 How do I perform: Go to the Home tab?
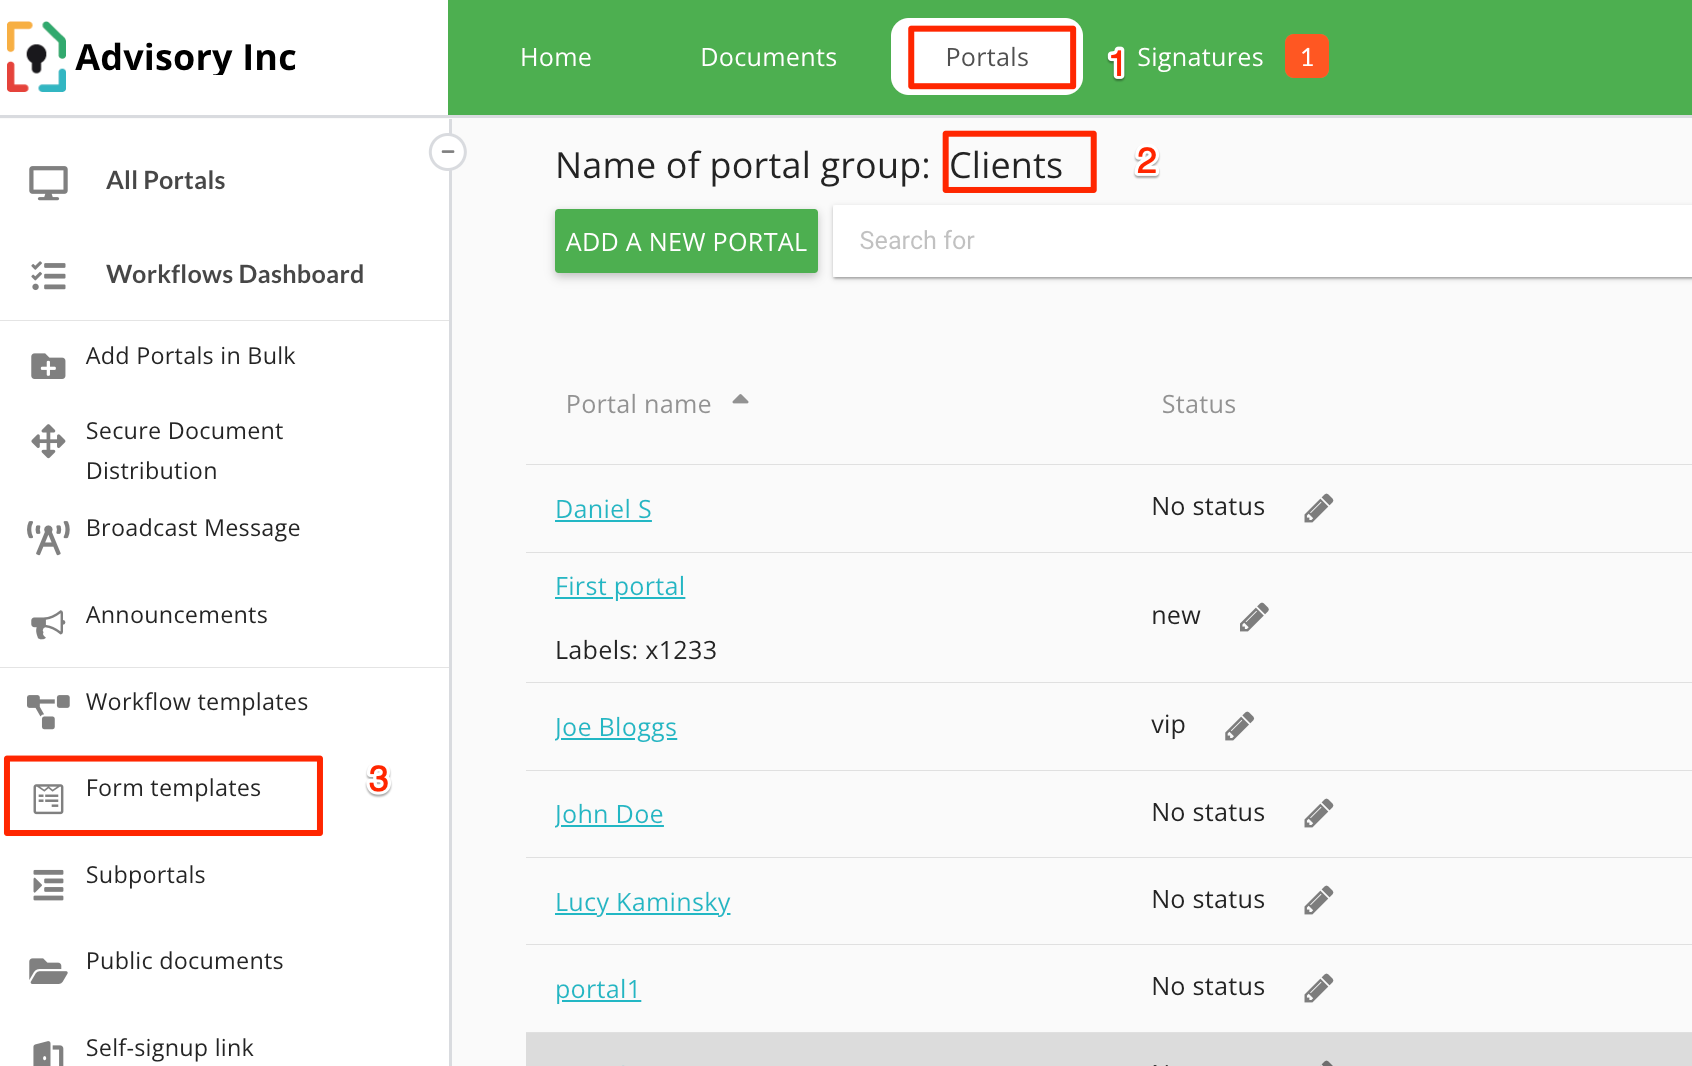click(x=555, y=58)
